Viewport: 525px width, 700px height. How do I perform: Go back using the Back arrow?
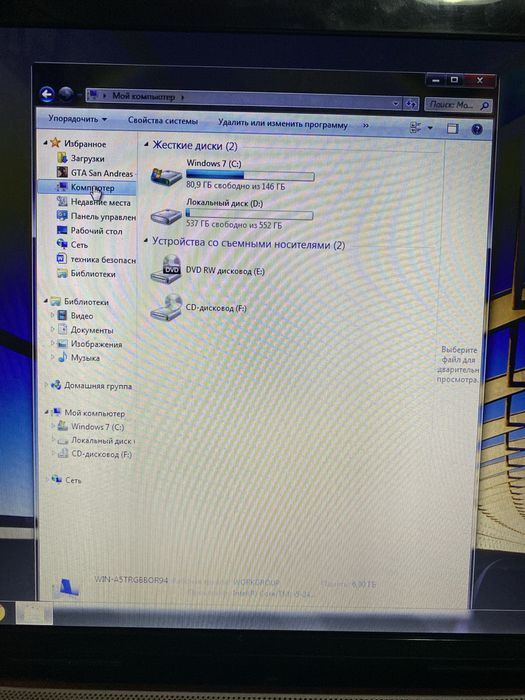[47, 94]
